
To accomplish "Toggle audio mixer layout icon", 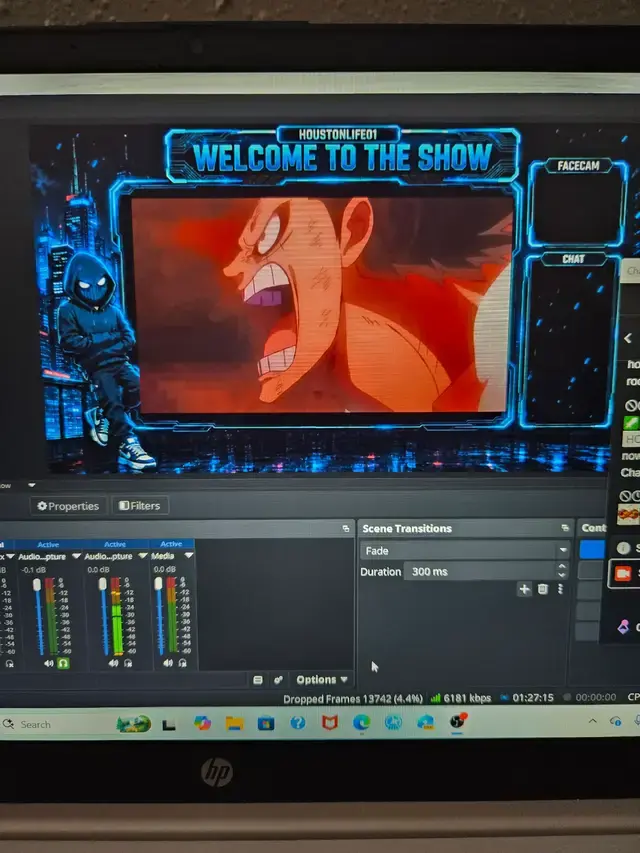I will point(258,679).
